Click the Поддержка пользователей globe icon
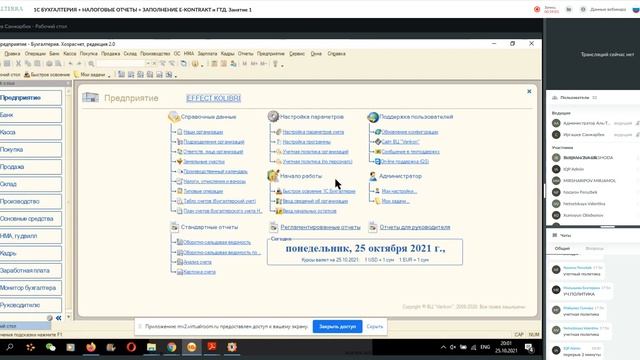The height and width of the screenshot is (360, 640). (x=373, y=117)
